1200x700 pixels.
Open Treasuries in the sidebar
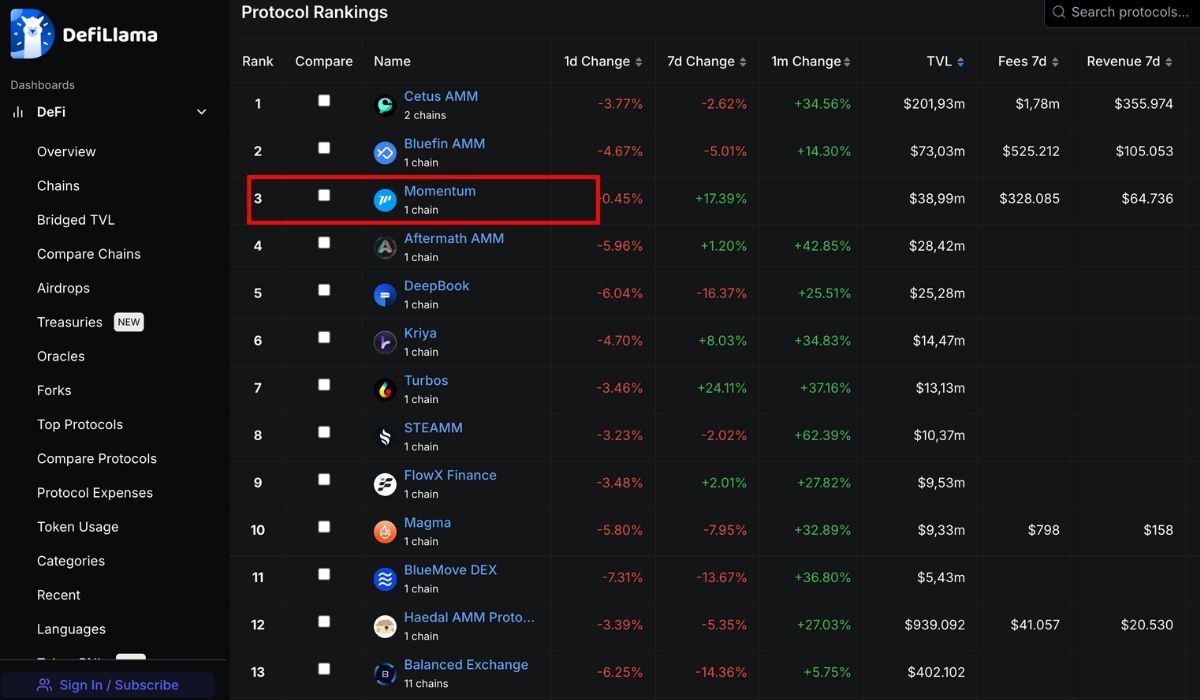coord(70,322)
